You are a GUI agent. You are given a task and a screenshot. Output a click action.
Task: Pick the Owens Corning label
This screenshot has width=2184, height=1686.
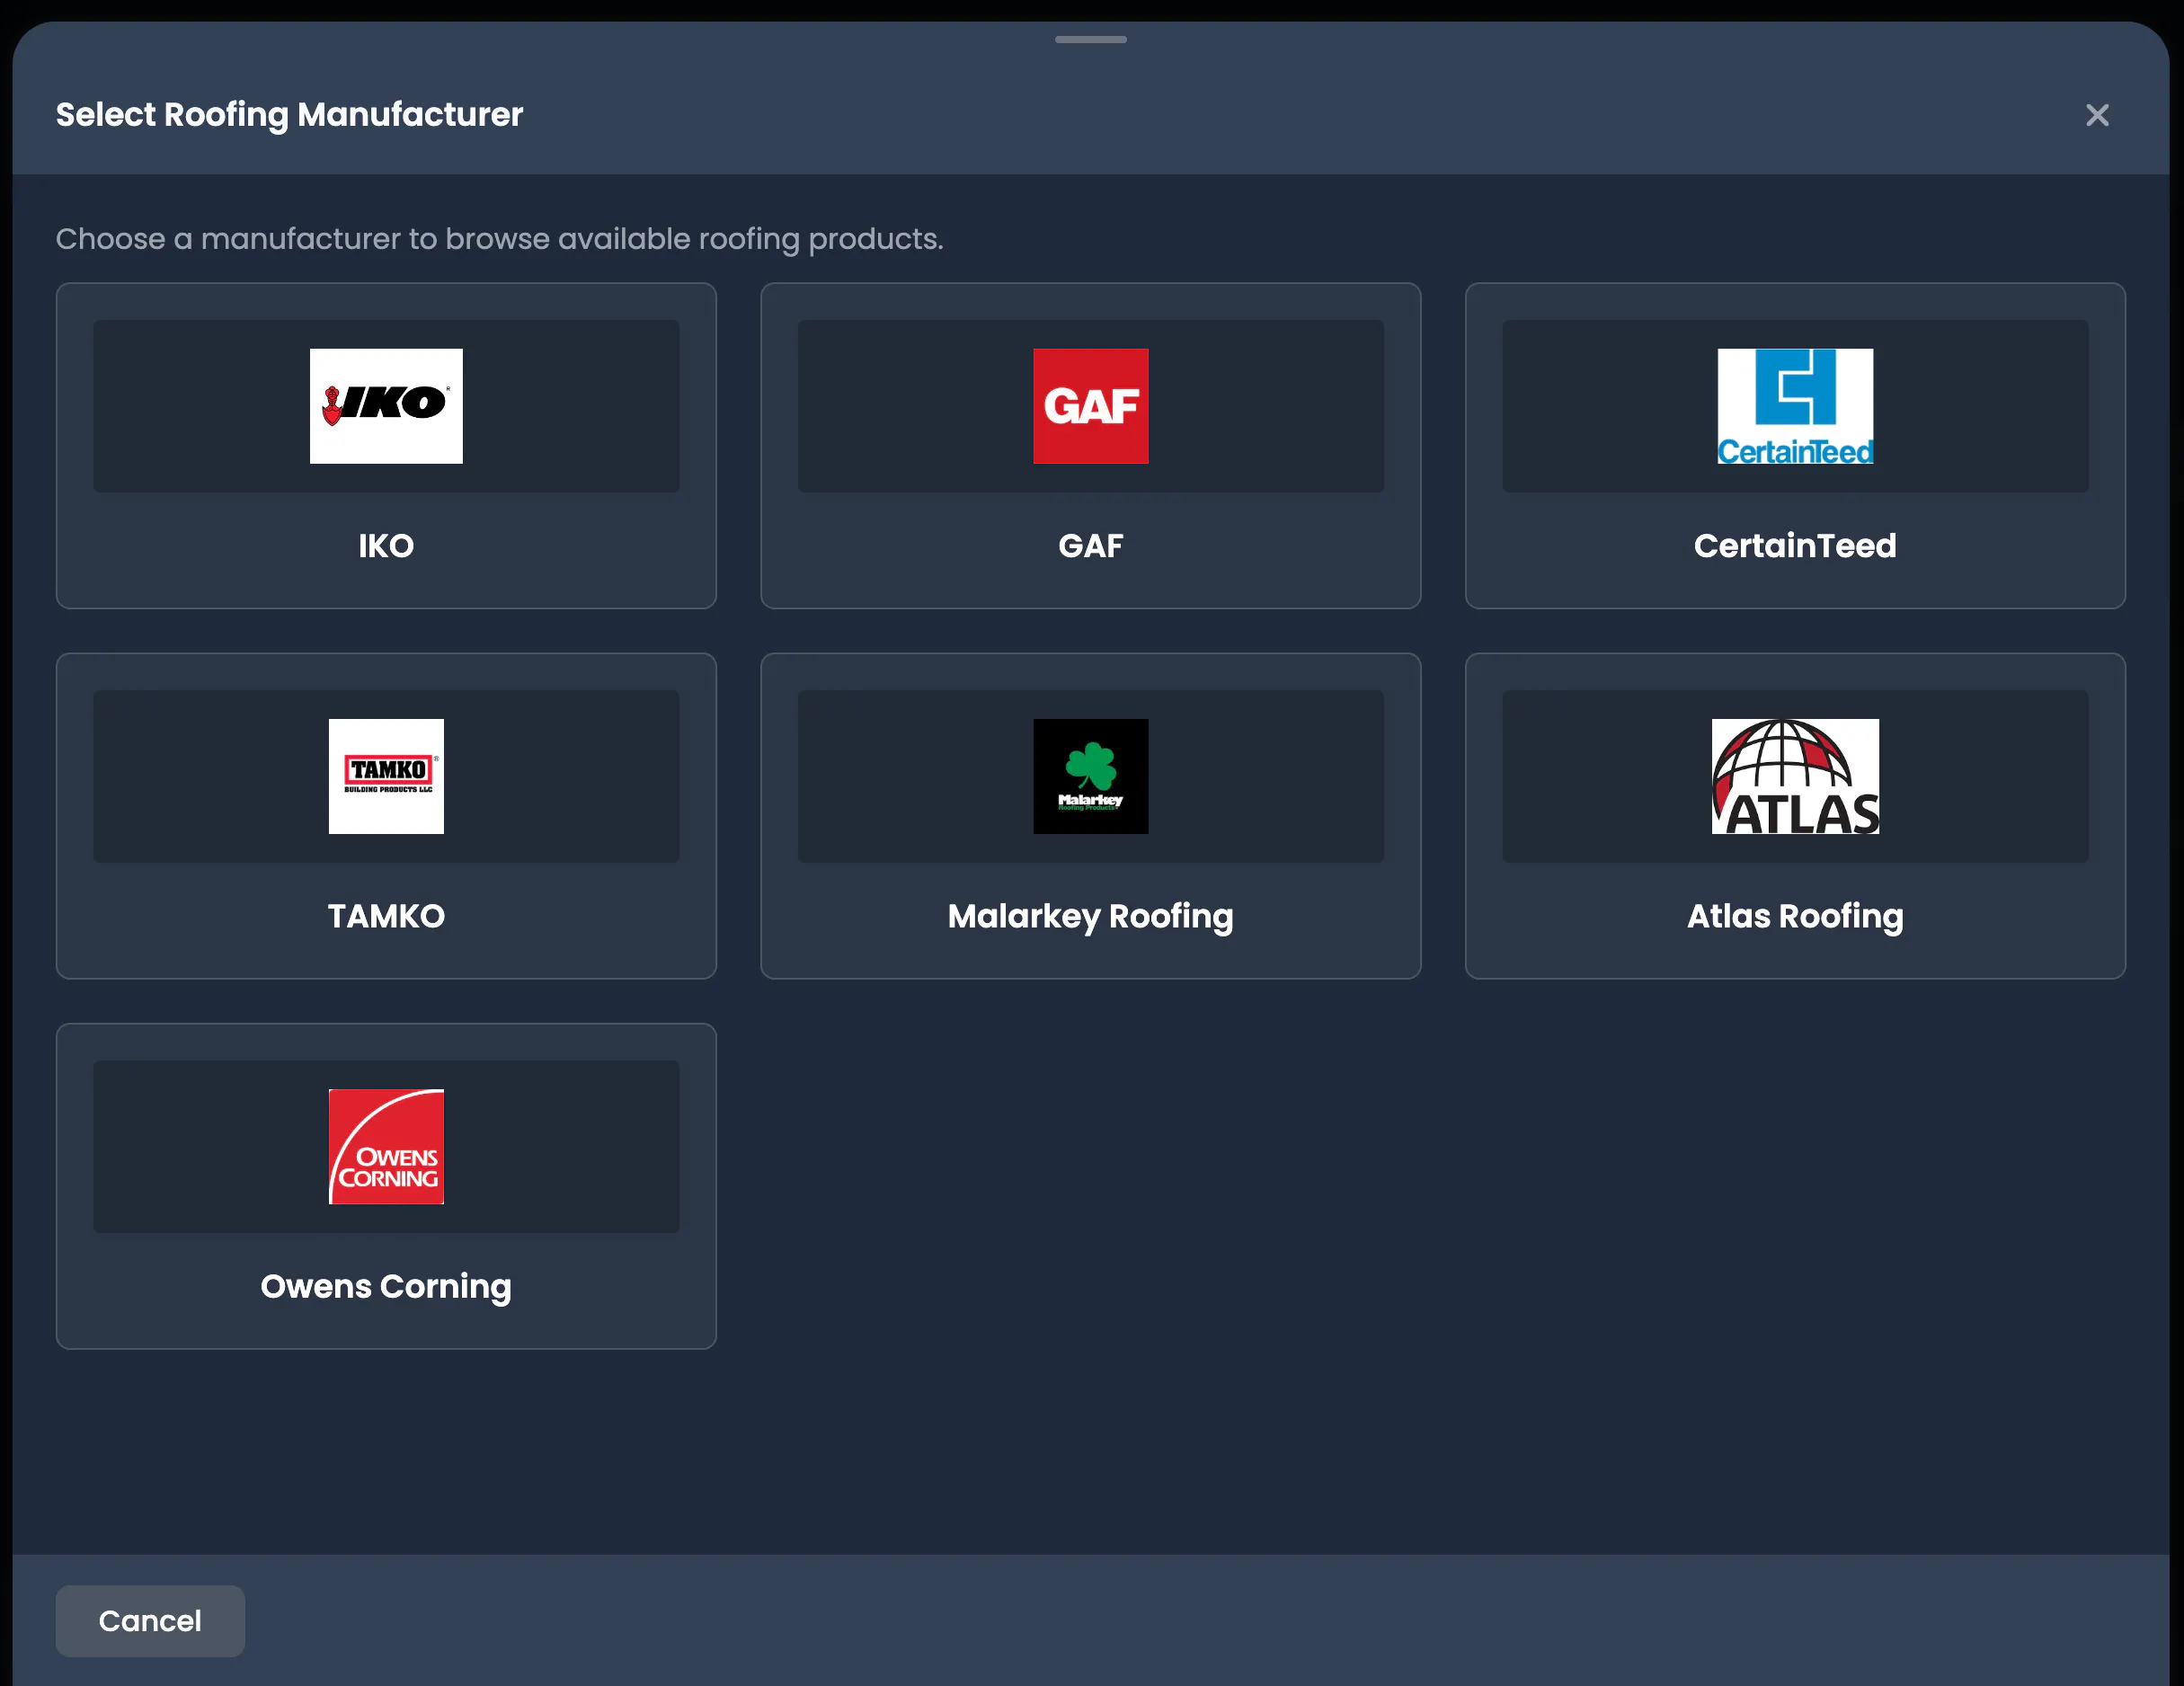386,1287
